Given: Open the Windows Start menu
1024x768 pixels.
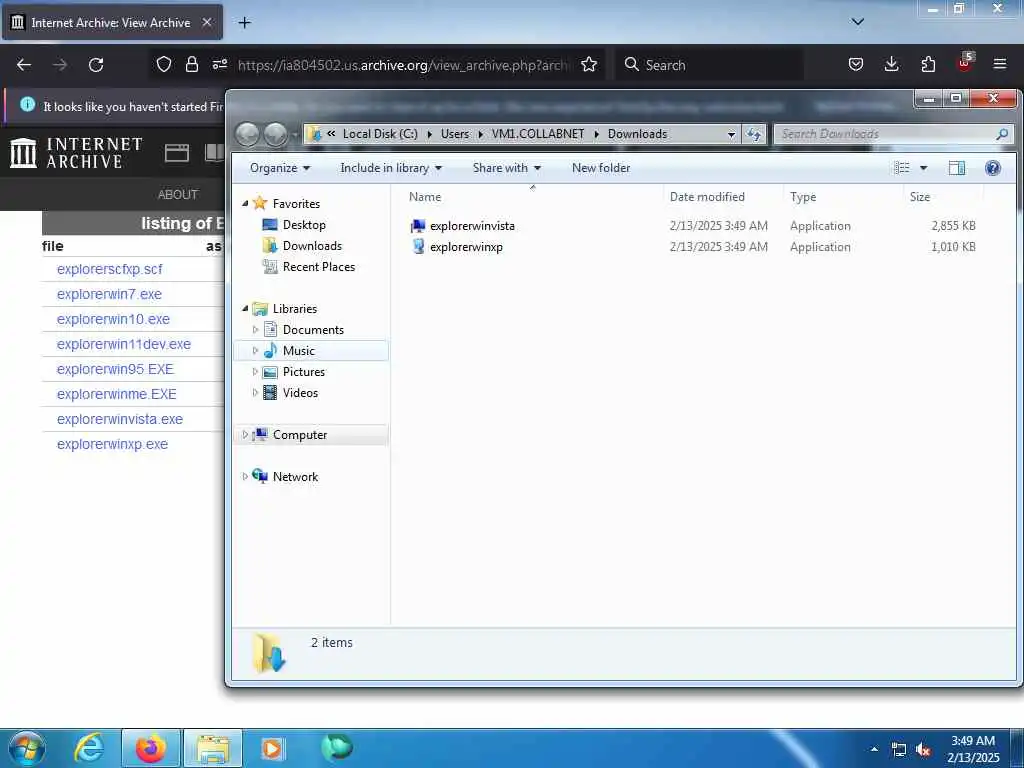Looking at the screenshot, I should (27, 748).
